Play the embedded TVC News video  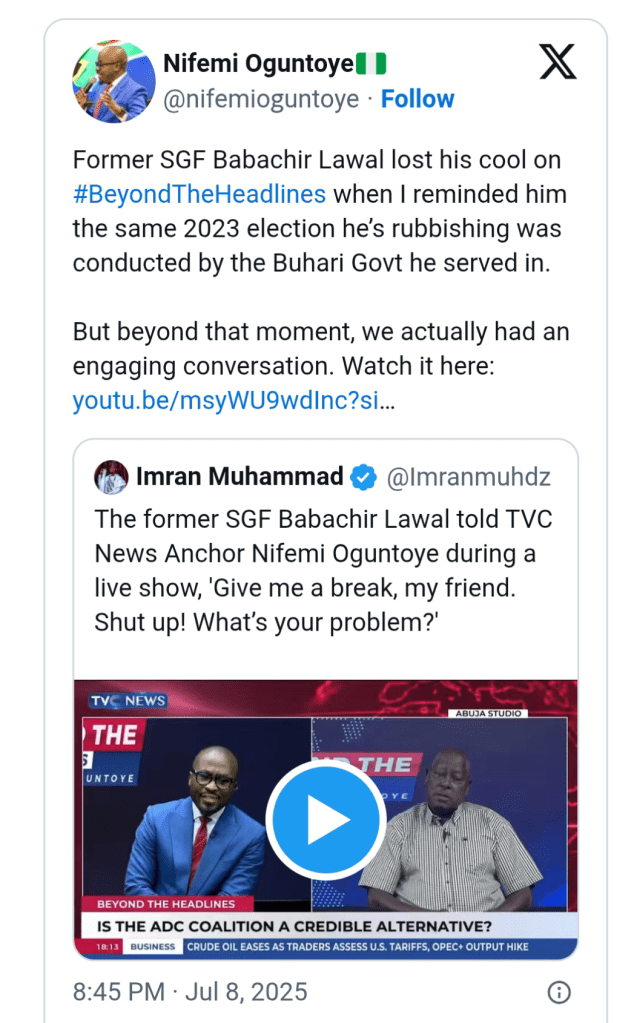pyautogui.click(x=325, y=820)
